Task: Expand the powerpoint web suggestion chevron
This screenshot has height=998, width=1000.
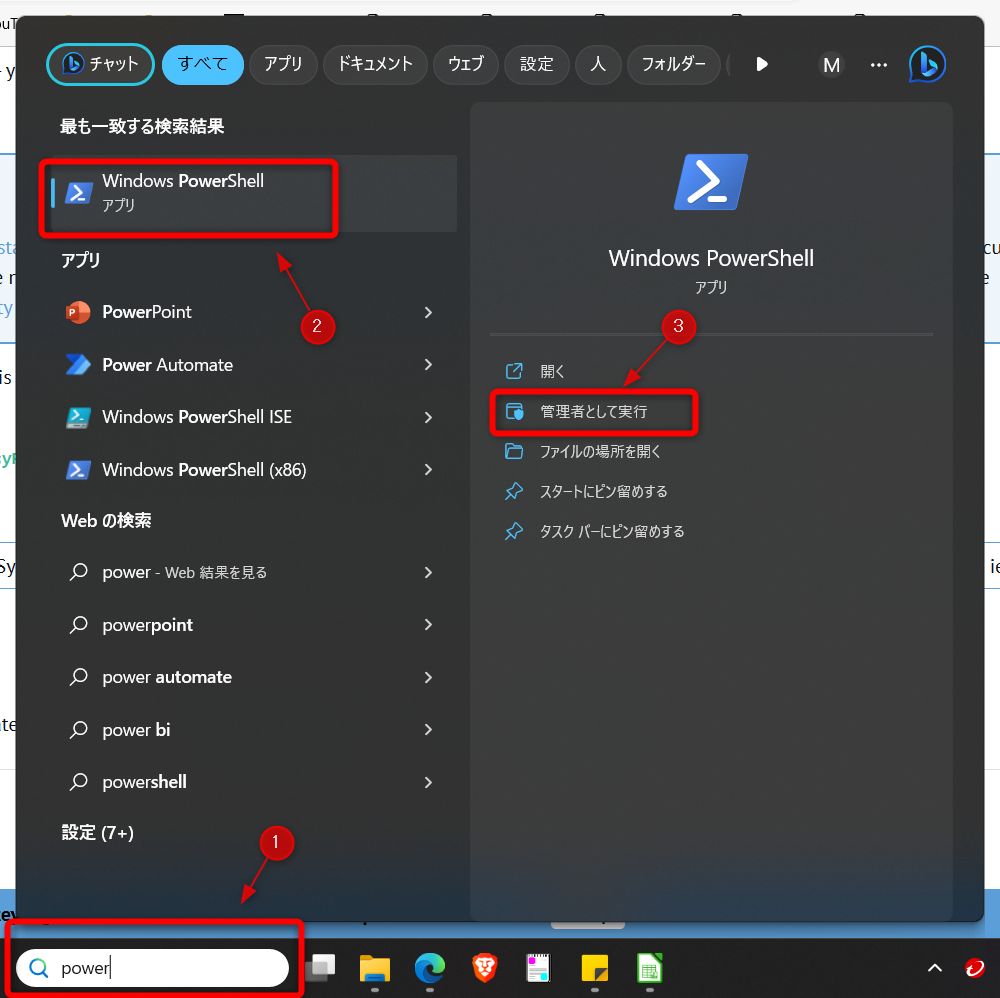Action: (x=428, y=625)
